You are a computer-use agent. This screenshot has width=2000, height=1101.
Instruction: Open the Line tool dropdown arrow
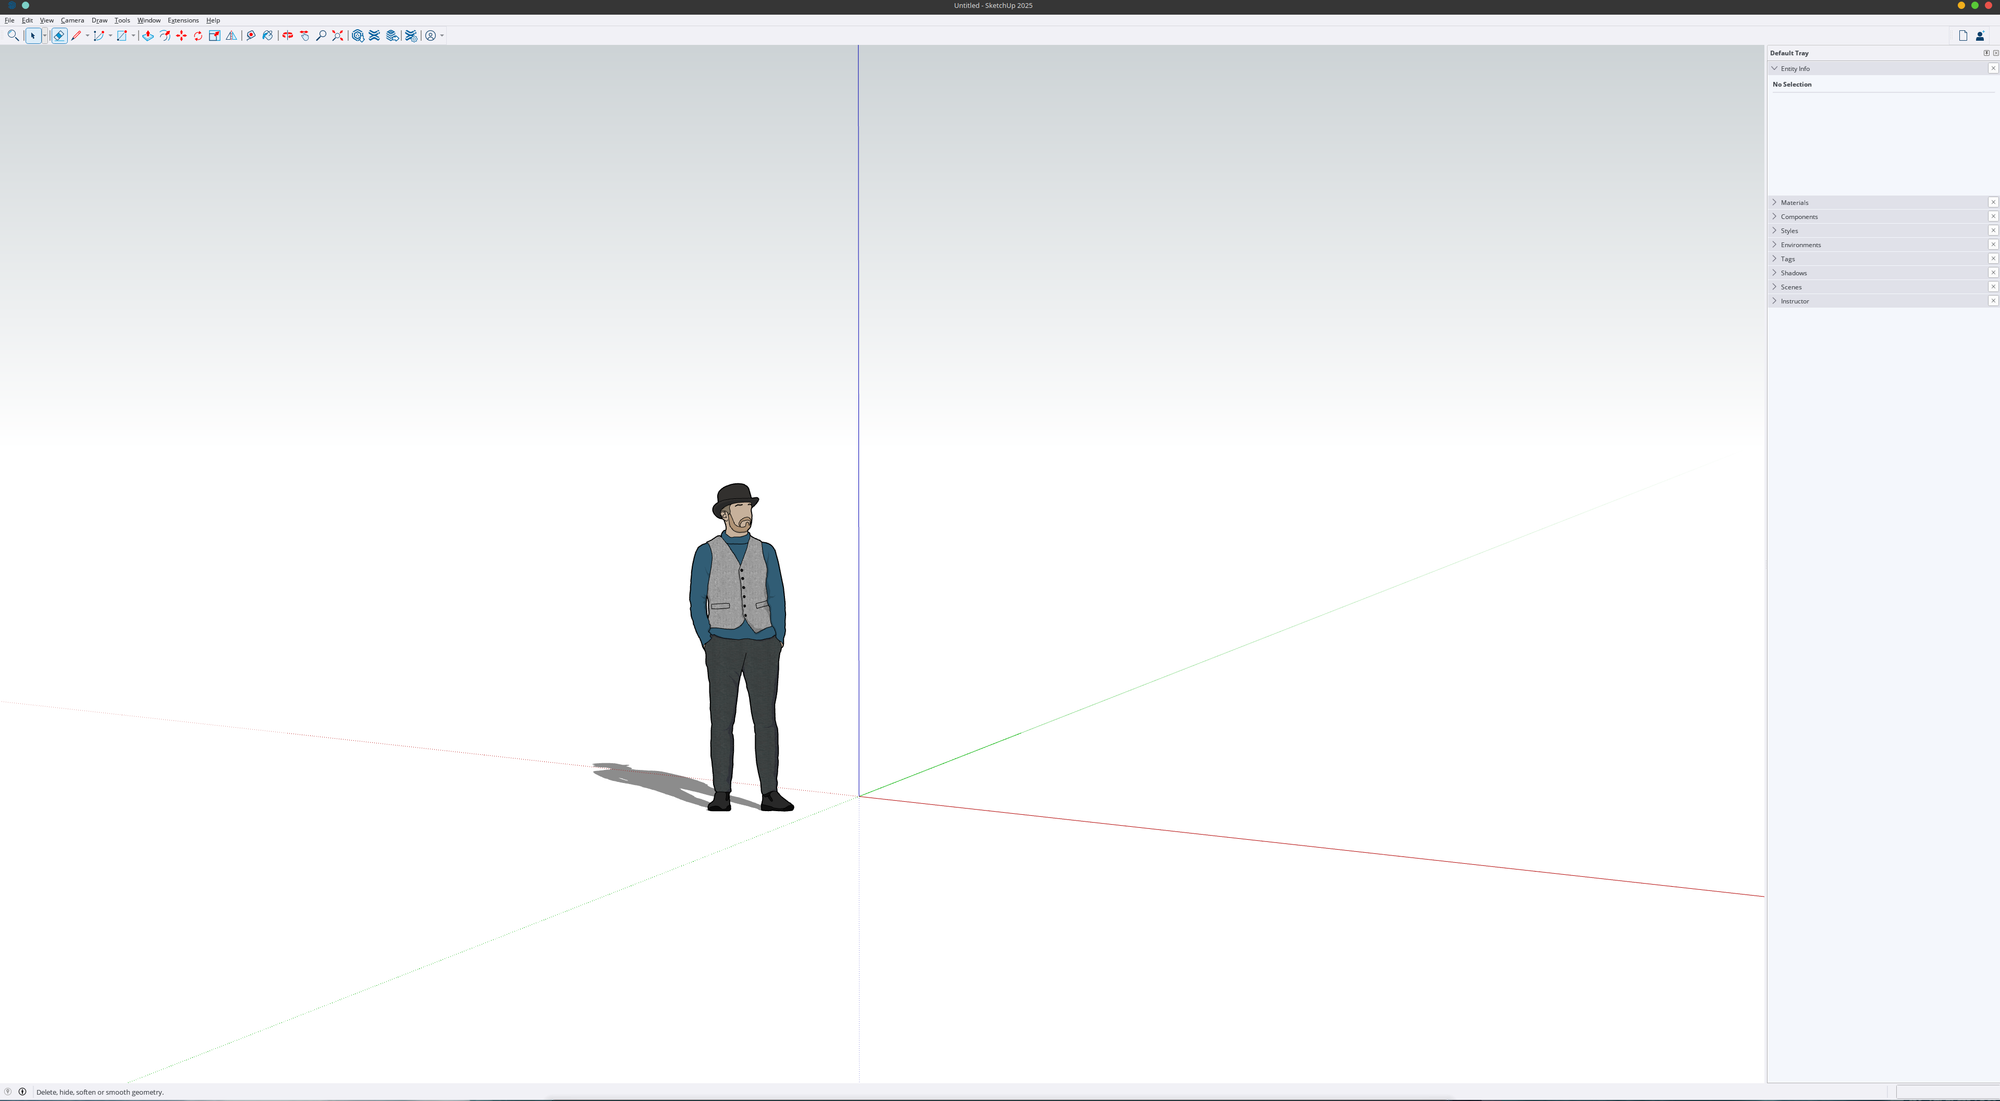tap(87, 35)
